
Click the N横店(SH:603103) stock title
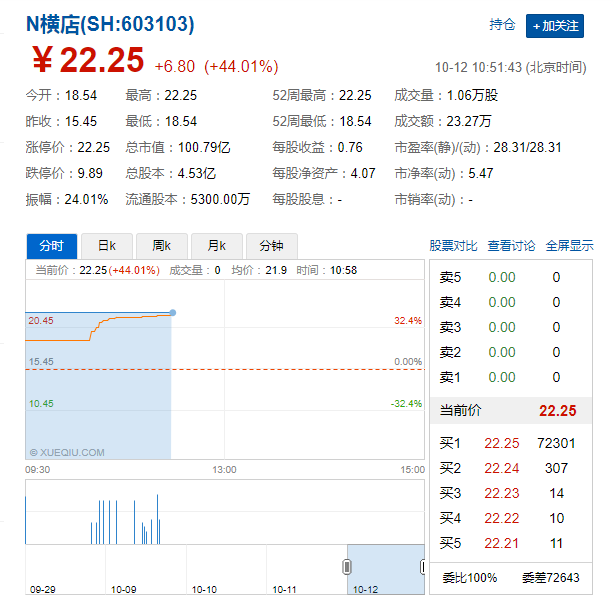point(110,24)
